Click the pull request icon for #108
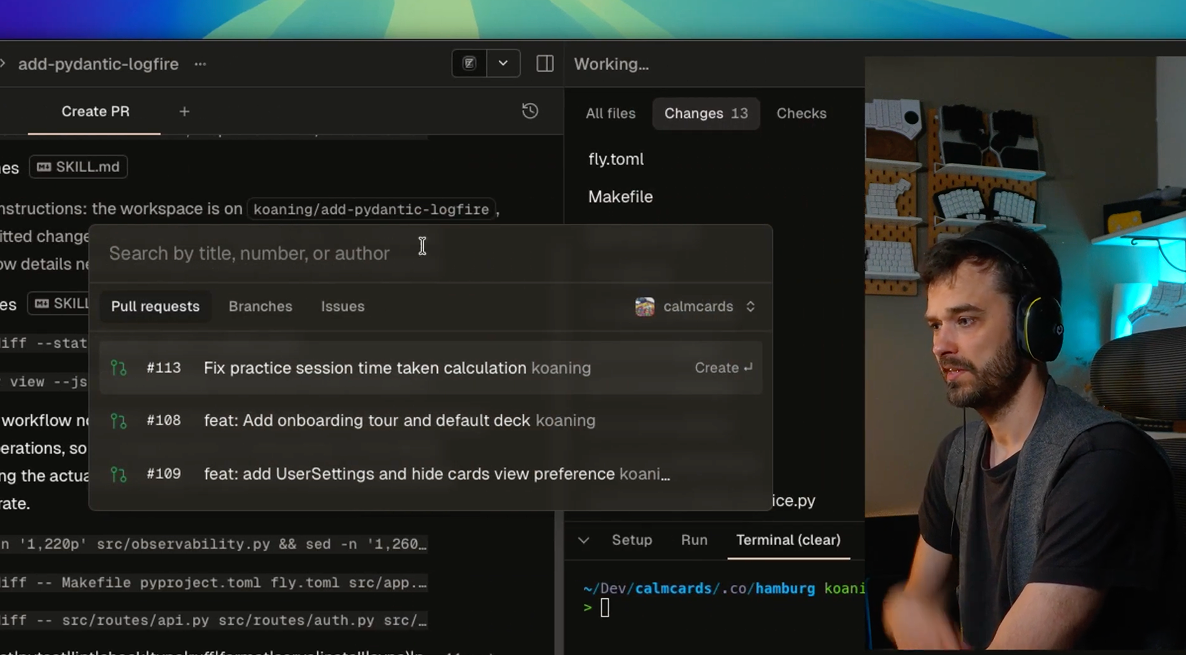Screen dimensions: 1186x655 pos(119,421)
